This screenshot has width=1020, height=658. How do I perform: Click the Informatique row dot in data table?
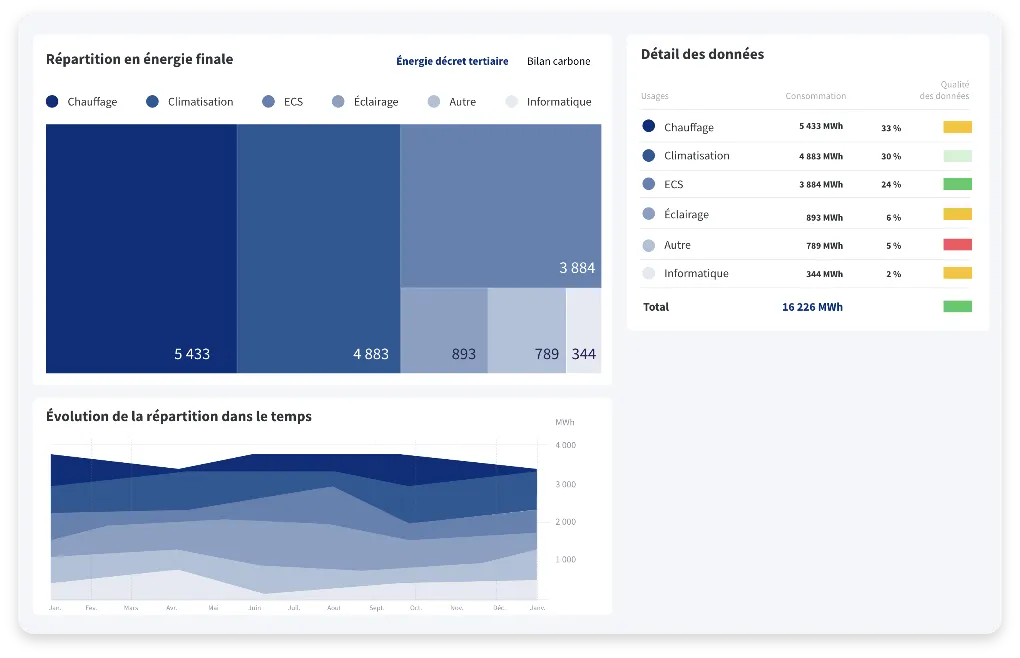click(649, 273)
